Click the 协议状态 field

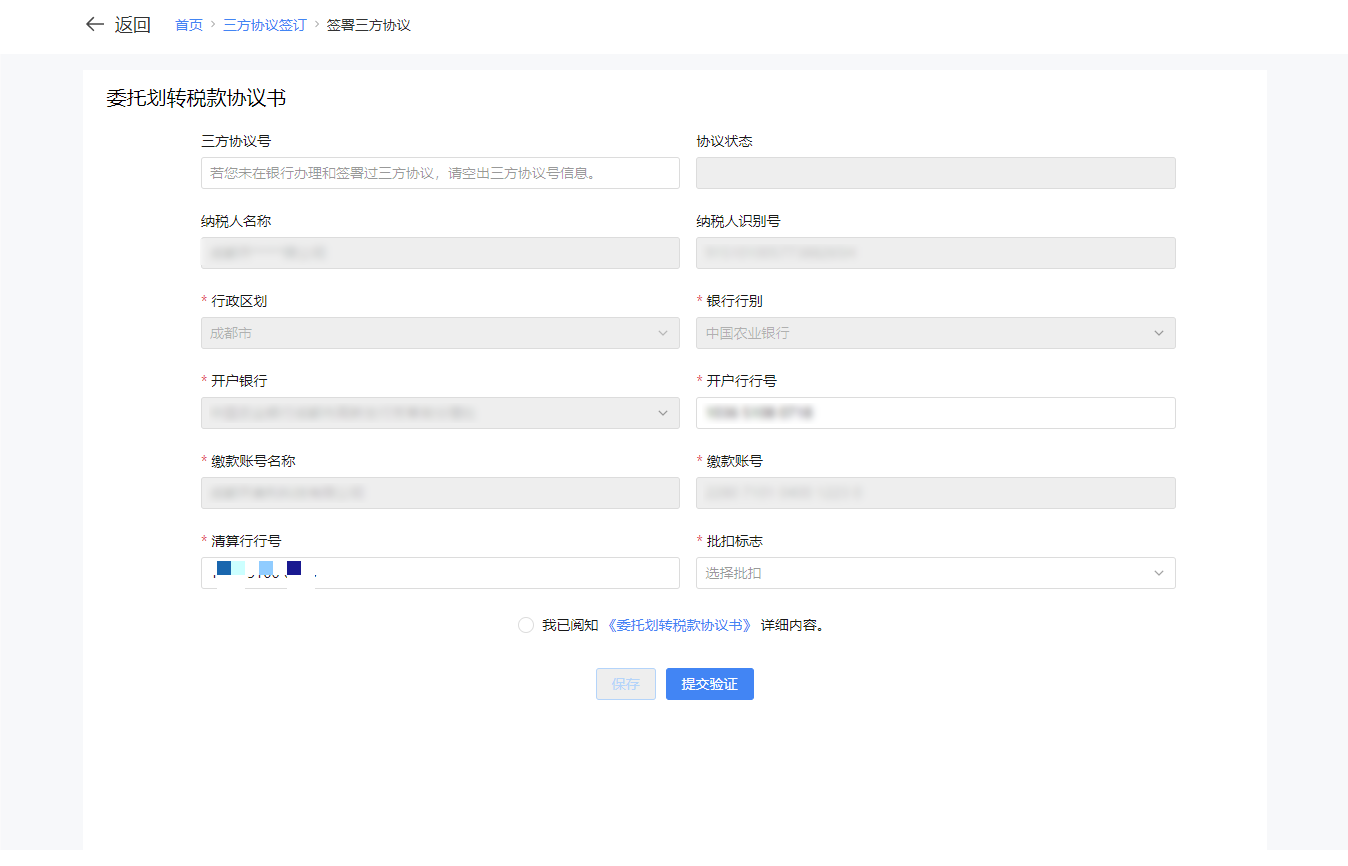(935, 173)
